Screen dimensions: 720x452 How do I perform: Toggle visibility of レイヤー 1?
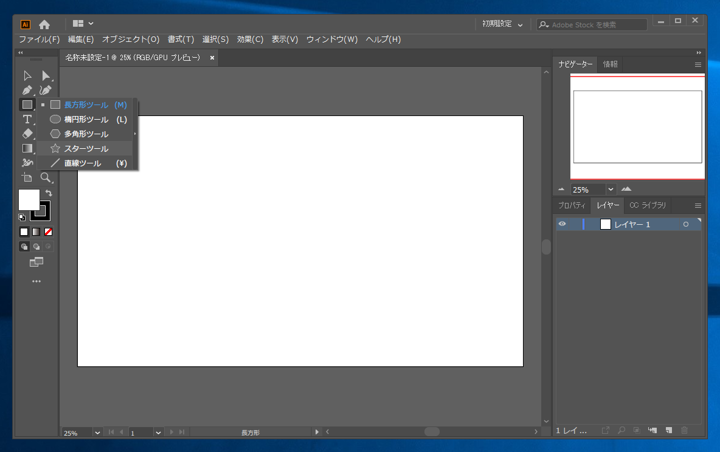click(562, 224)
